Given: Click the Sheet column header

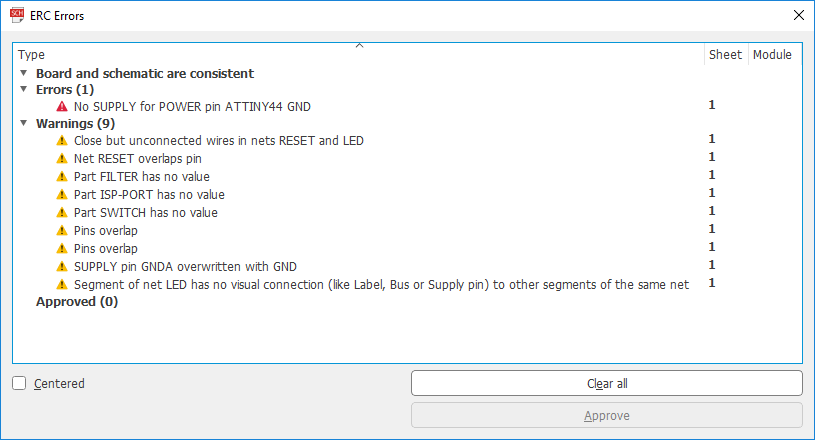Looking at the screenshot, I should click(x=725, y=55).
